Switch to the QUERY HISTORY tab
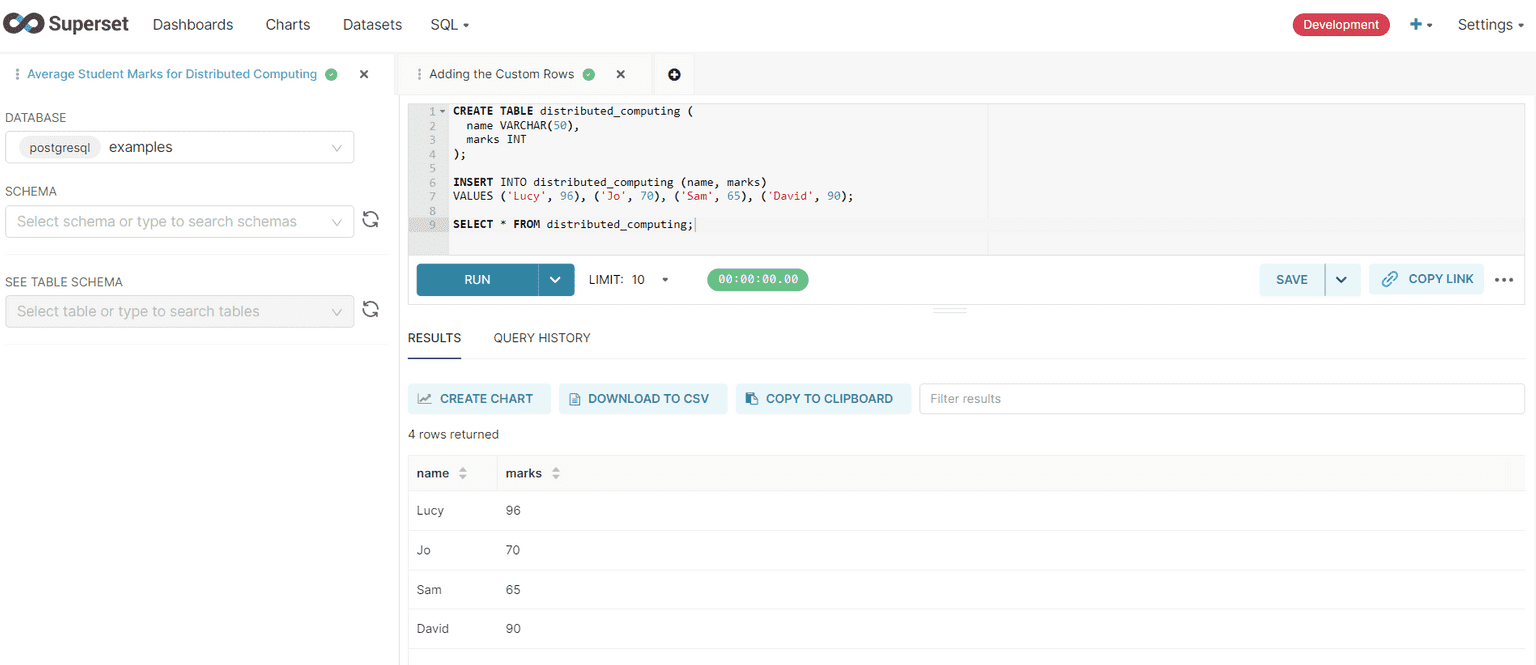Image resolution: width=1536 pixels, height=665 pixels. pyautogui.click(x=541, y=337)
